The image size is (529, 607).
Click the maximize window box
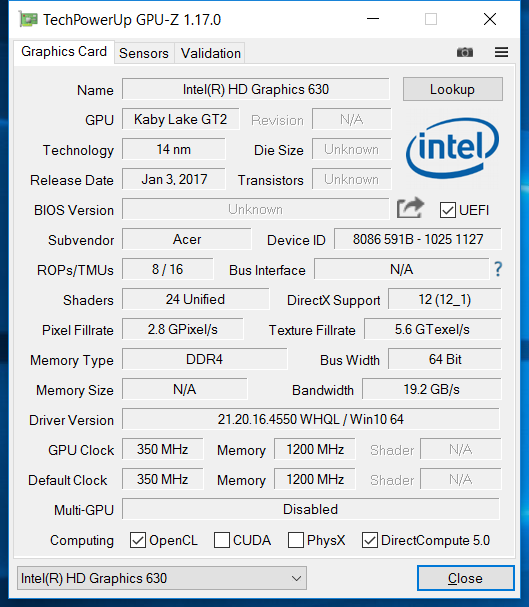[431, 19]
